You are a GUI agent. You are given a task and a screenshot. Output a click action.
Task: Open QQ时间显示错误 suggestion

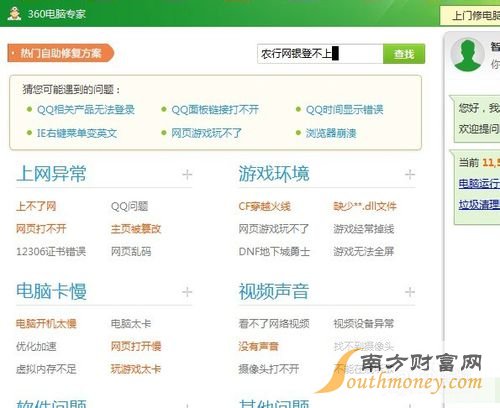pos(344,109)
